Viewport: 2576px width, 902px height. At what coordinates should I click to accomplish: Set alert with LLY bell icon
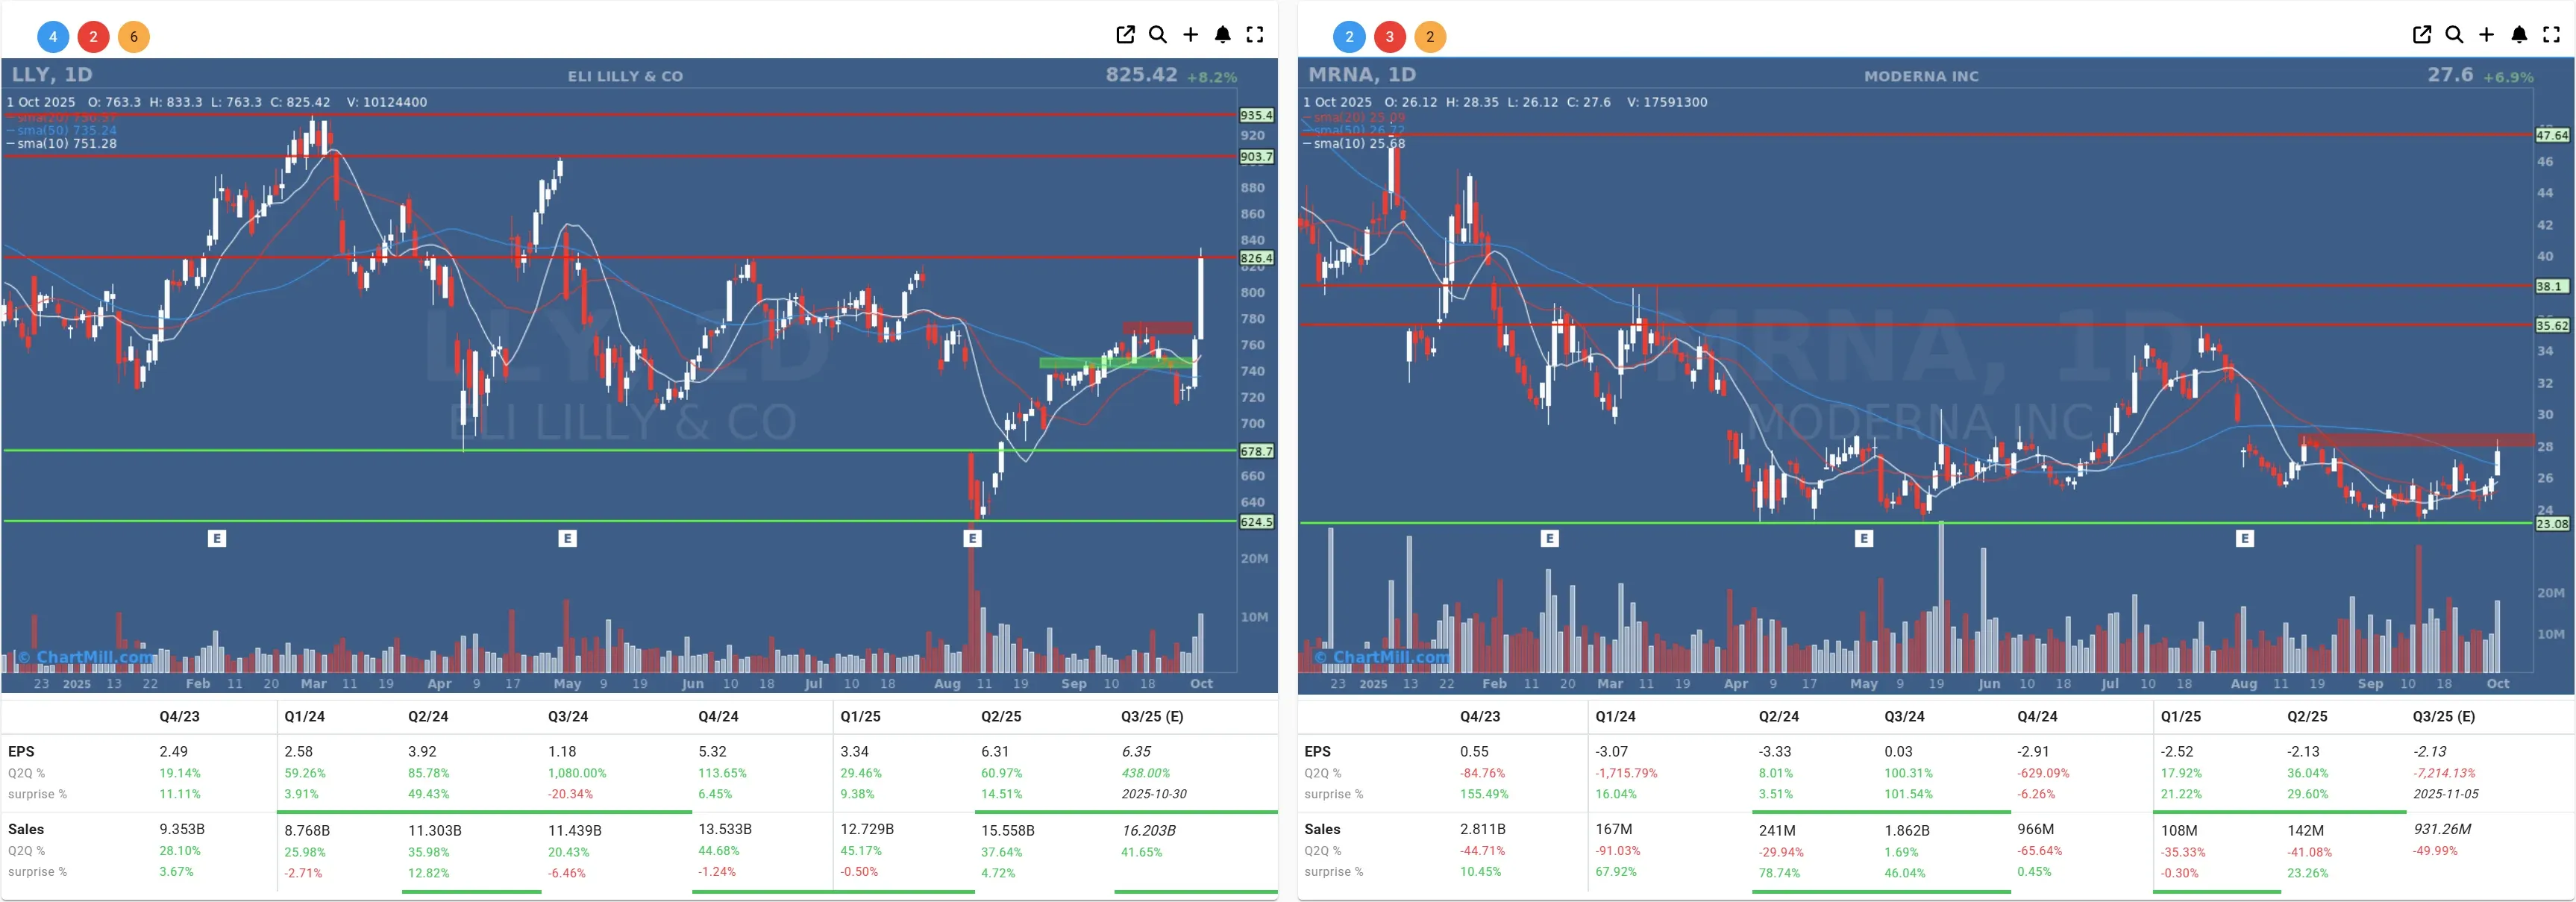[1222, 35]
